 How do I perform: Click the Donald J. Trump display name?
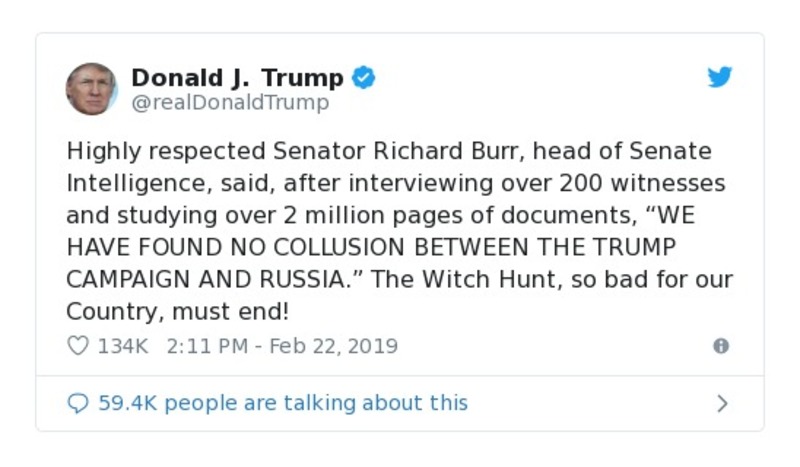coord(237,78)
